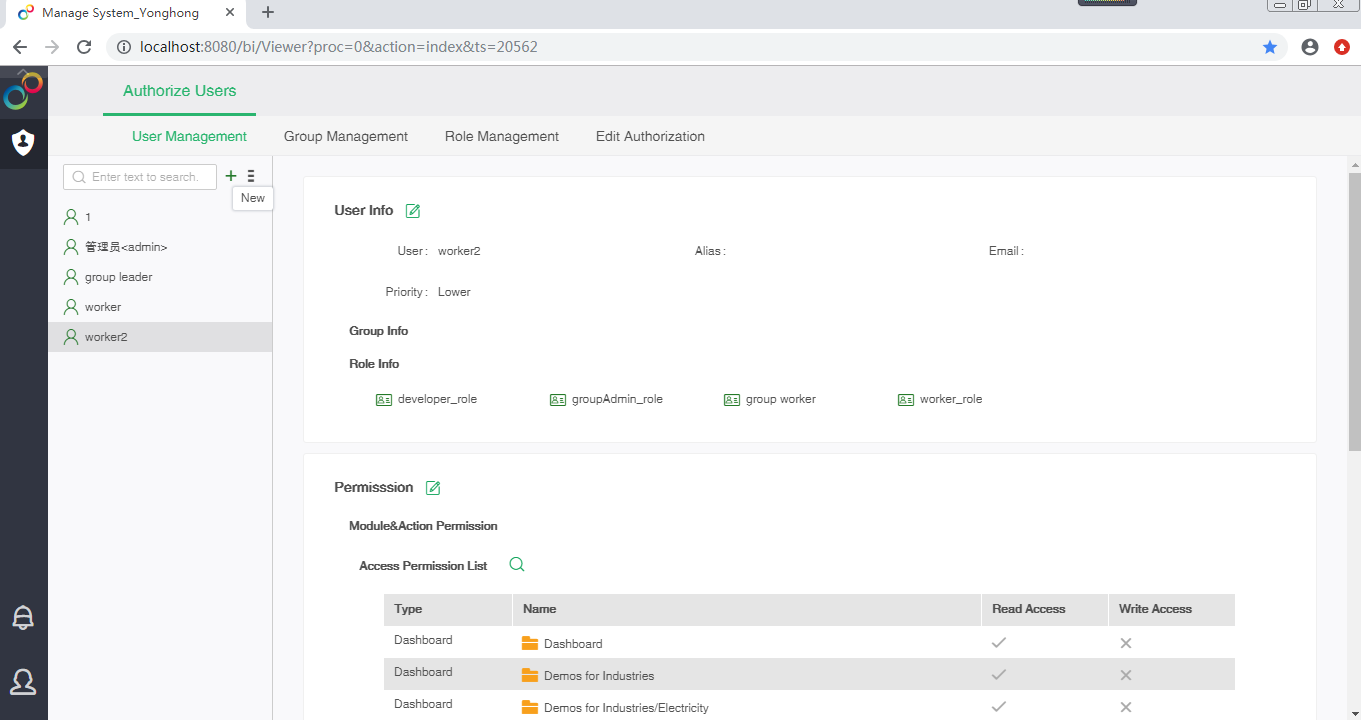Click the groupAdmin_role role icon

pos(558,400)
